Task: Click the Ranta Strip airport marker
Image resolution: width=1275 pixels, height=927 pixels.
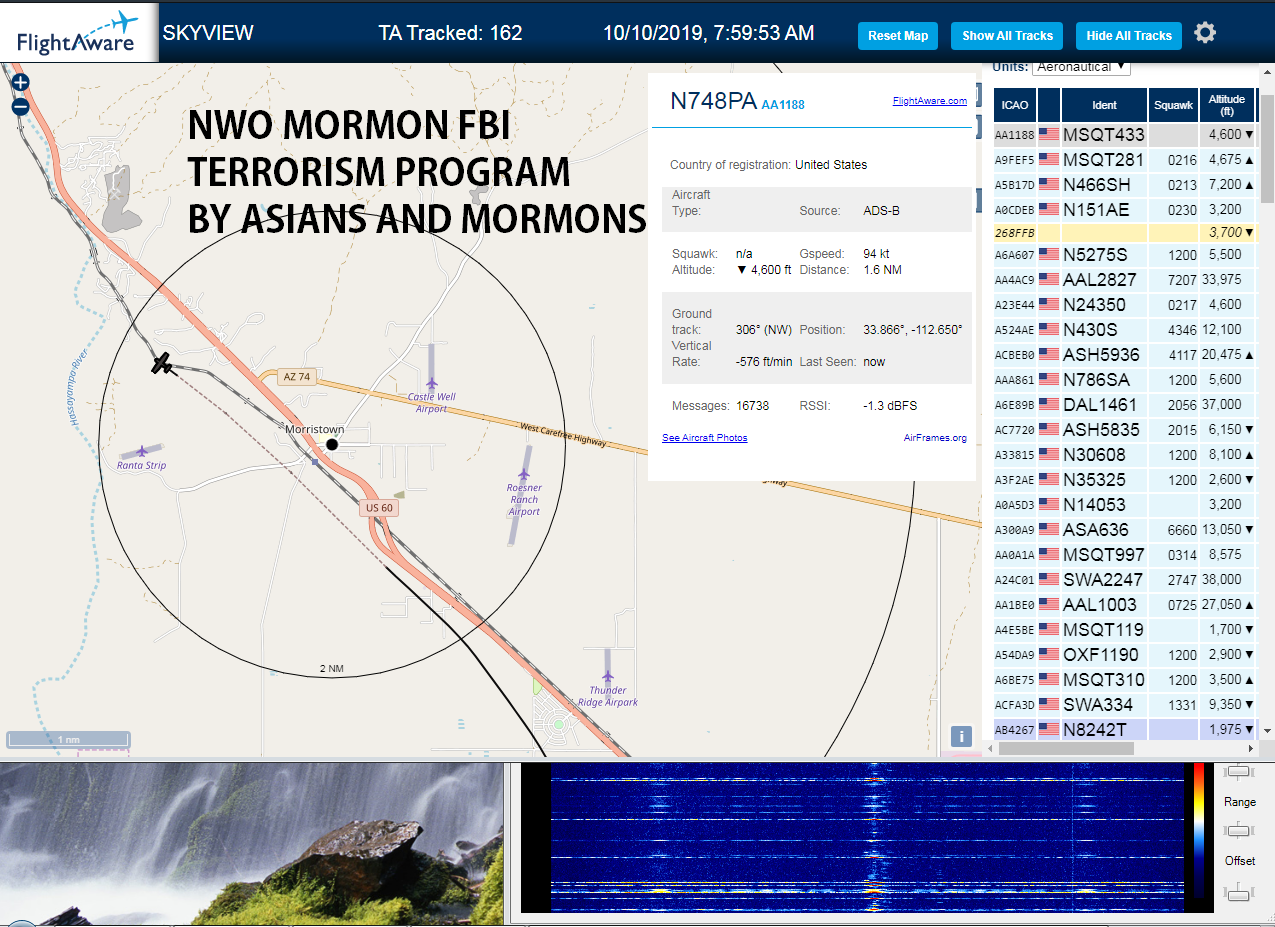Action: point(142,451)
